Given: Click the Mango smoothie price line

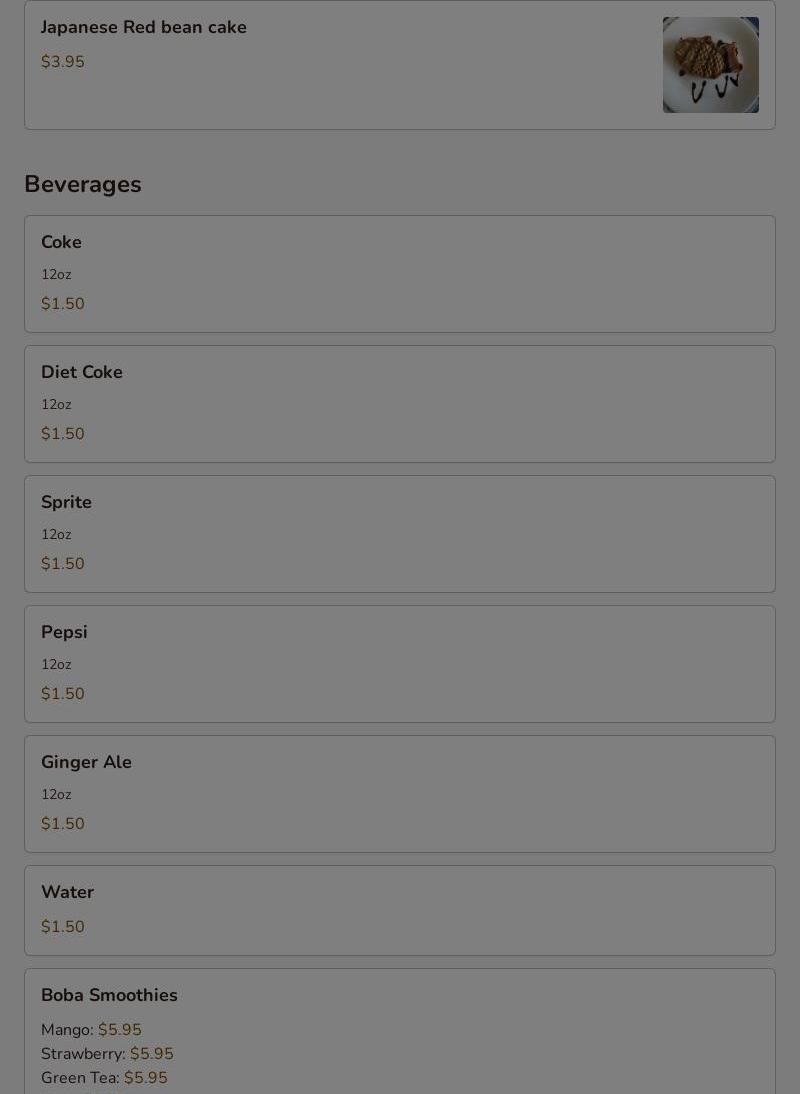Looking at the screenshot, I should [91, 1030].
